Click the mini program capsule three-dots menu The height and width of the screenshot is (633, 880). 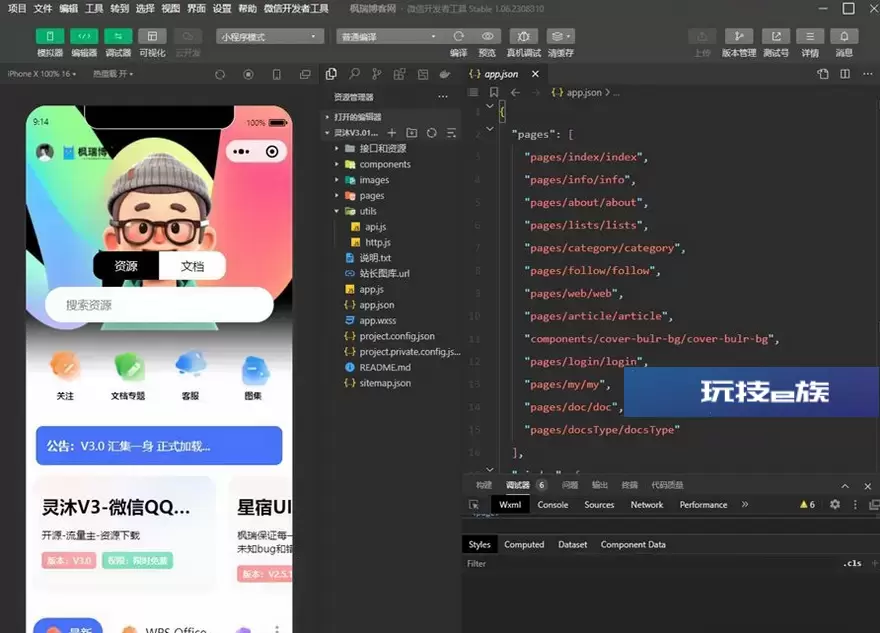point(241,152)
